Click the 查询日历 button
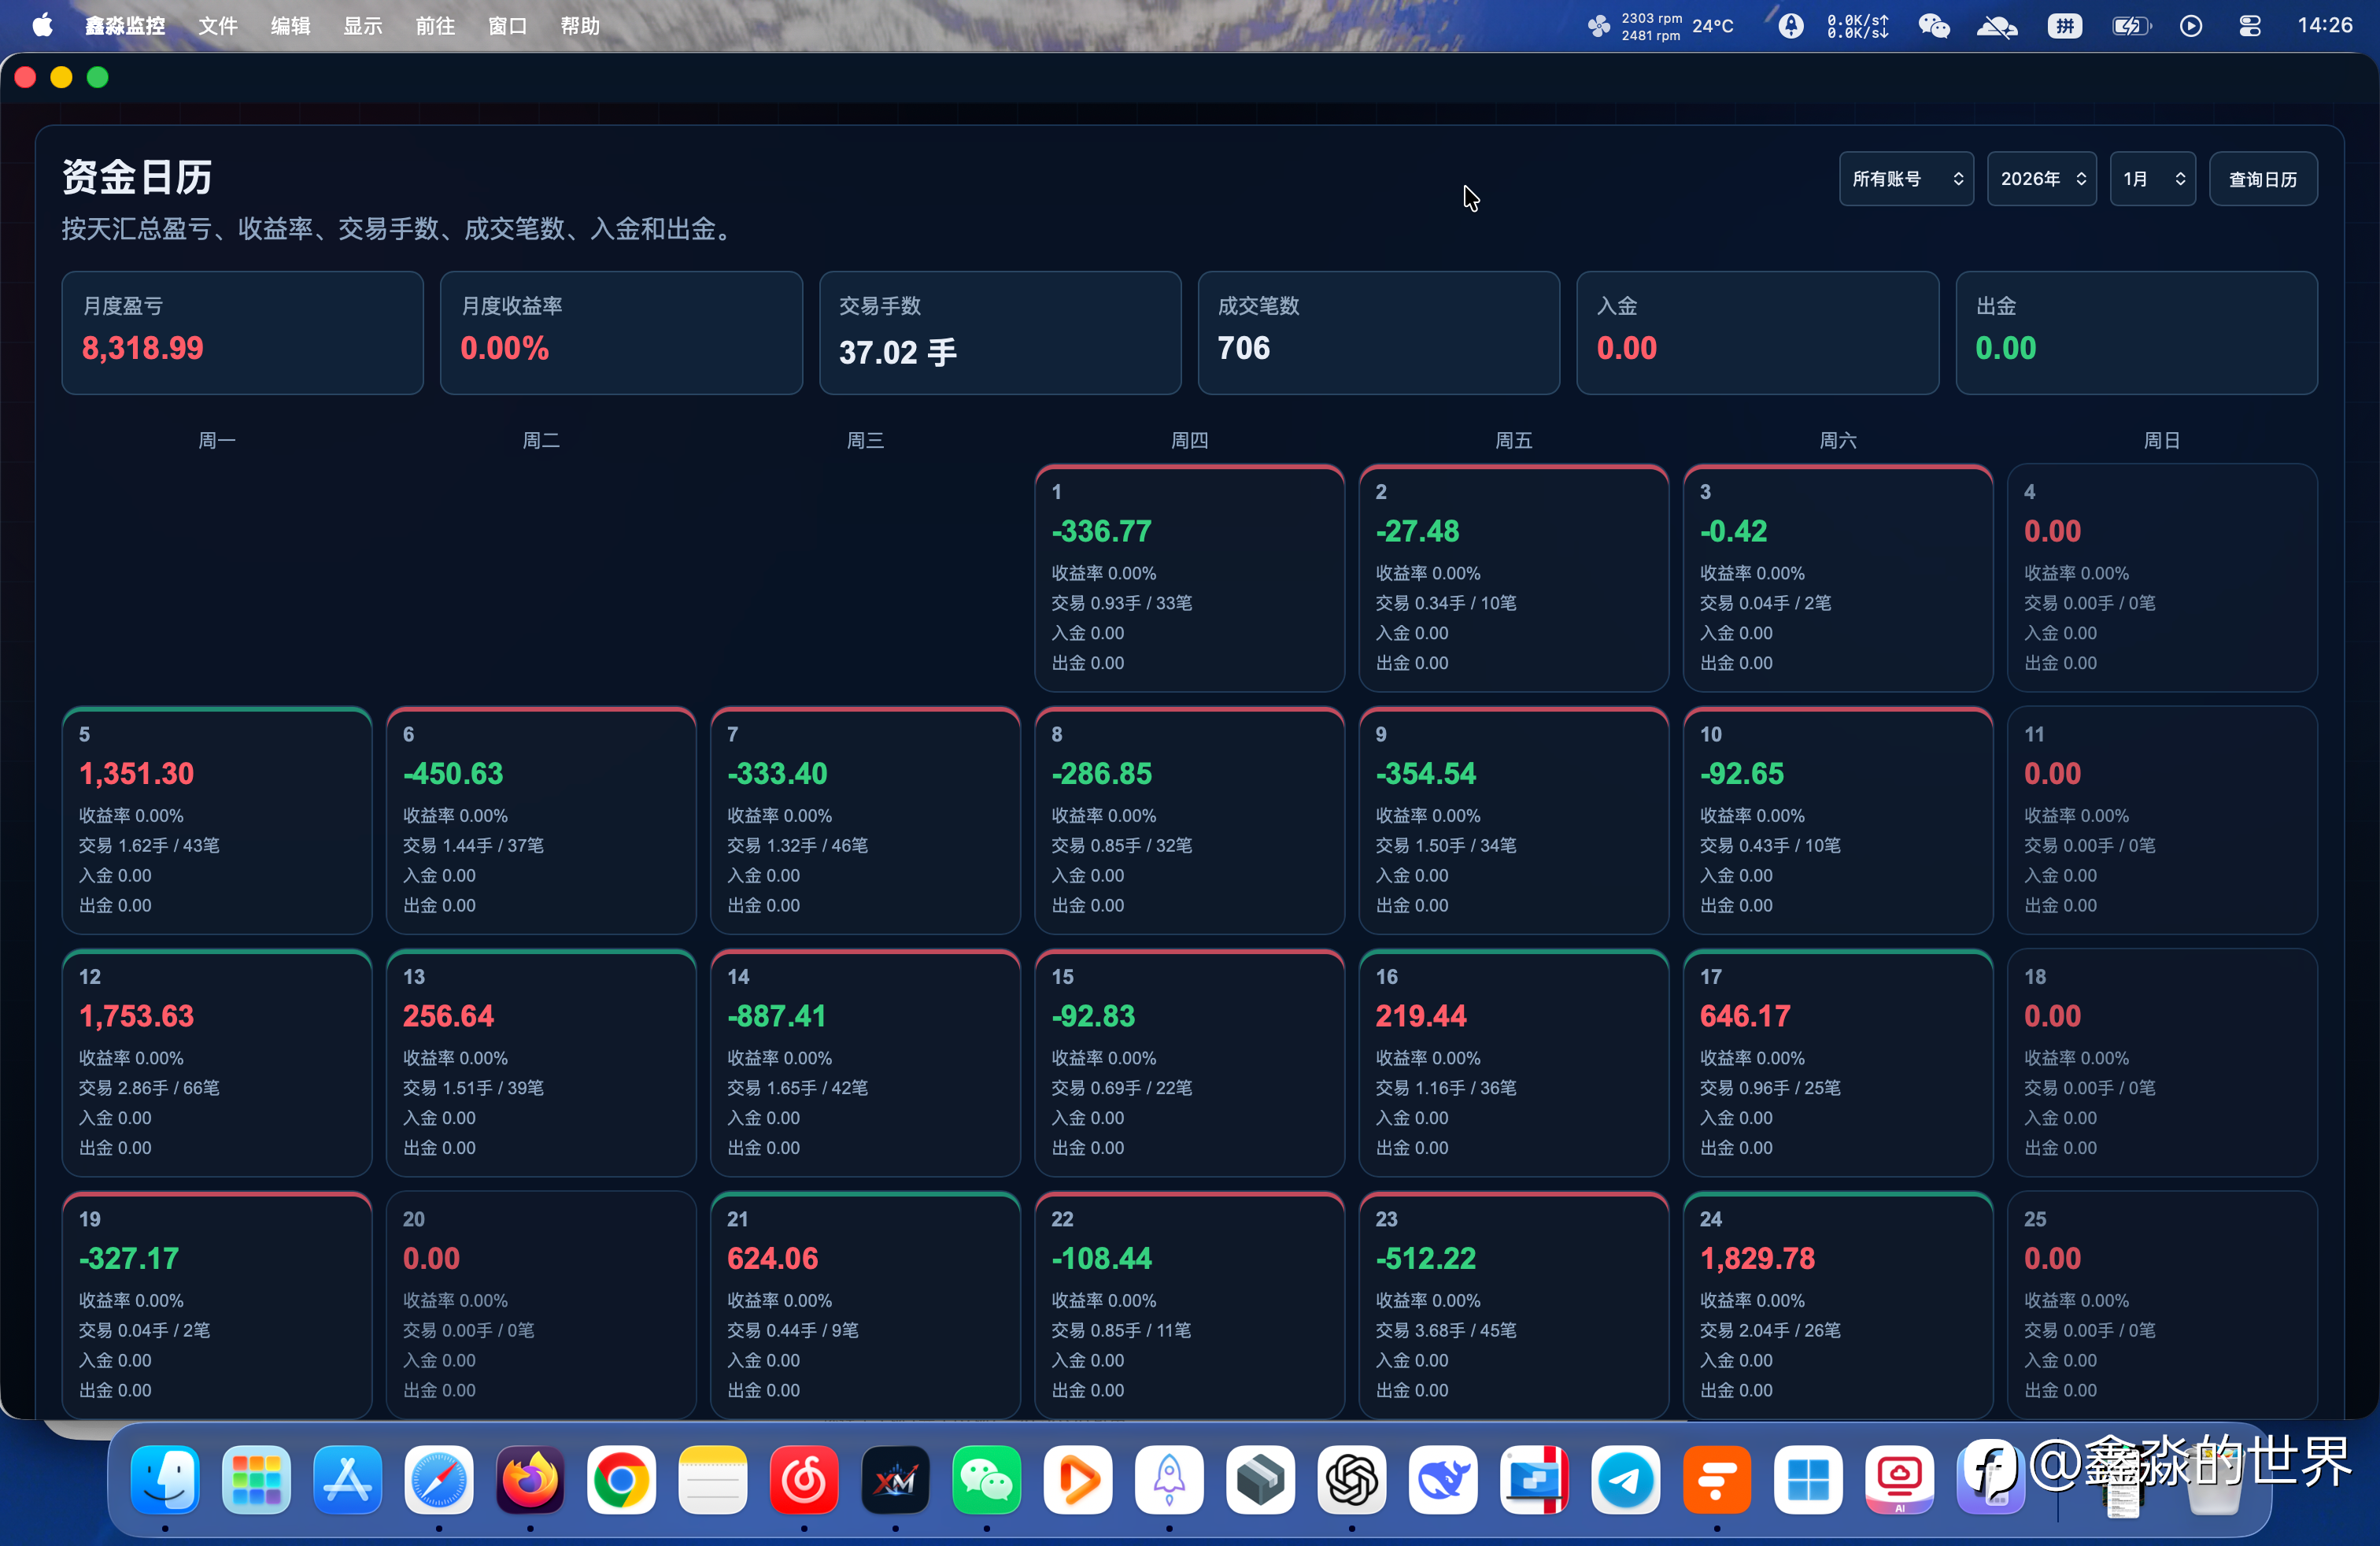 2263,179
